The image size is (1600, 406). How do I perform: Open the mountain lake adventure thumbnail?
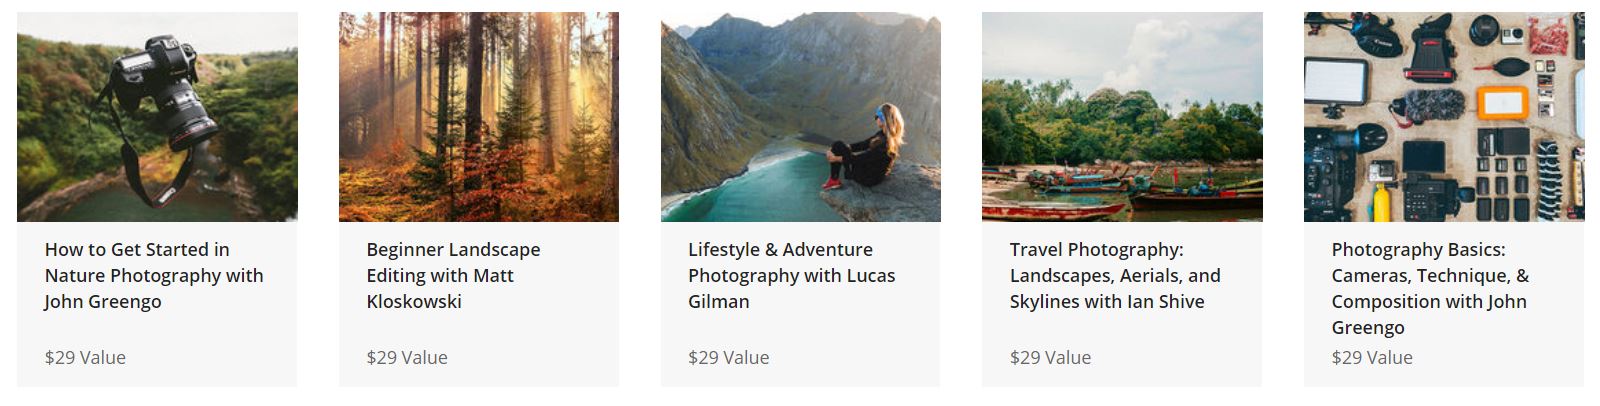pyautogui.click(x=800, y=116)
